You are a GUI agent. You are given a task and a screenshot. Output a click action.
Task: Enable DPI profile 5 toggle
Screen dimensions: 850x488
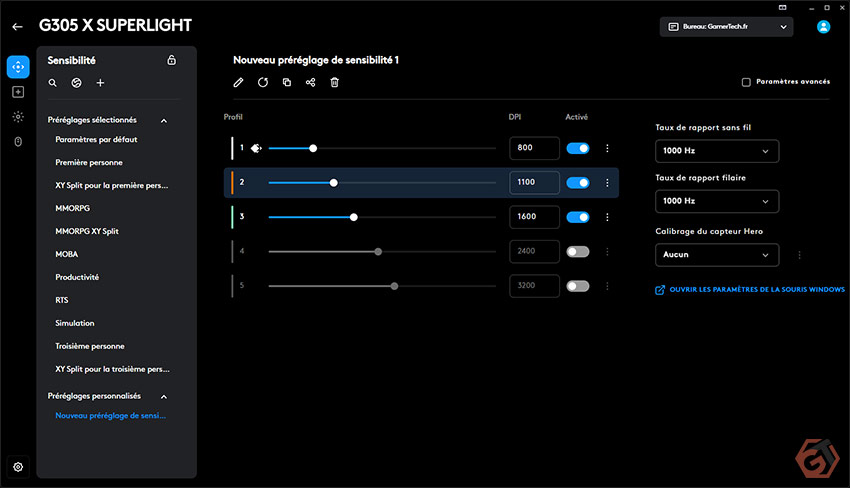click(578, 286)
